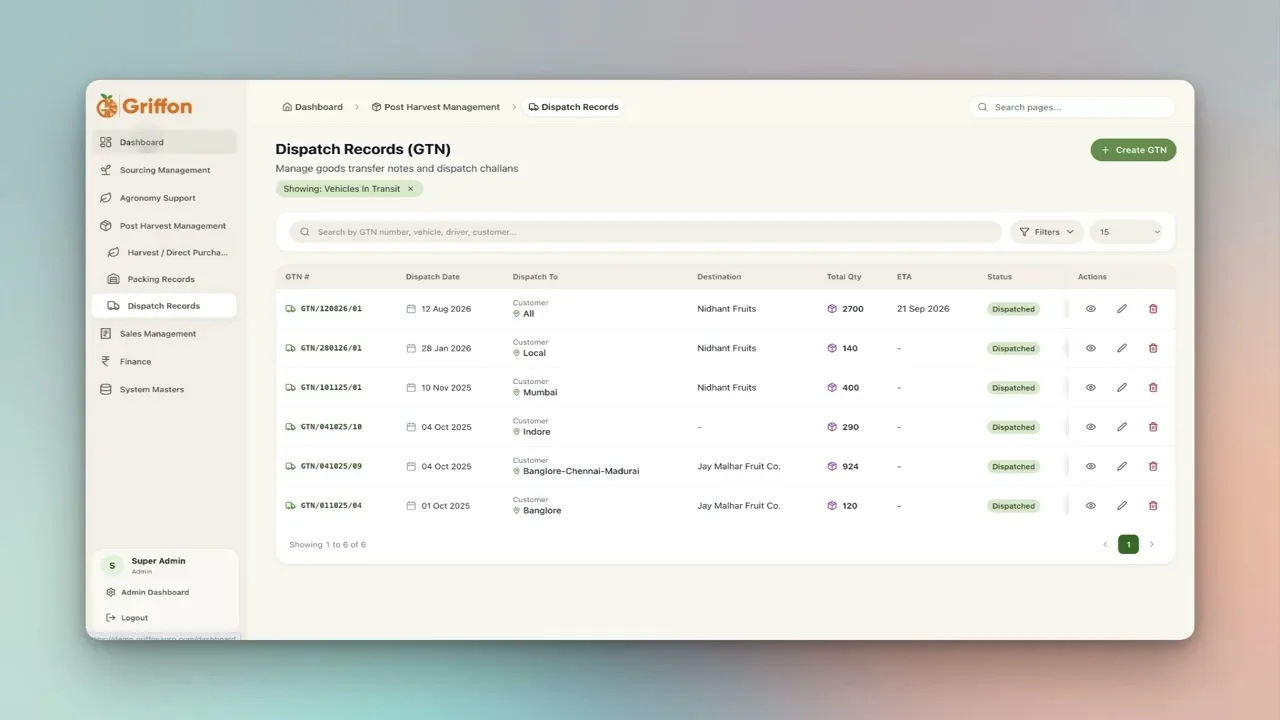Go to Dashboard breadcrumb link
The width and height of the screenshot is (1280, 720).
click(313, 107)
